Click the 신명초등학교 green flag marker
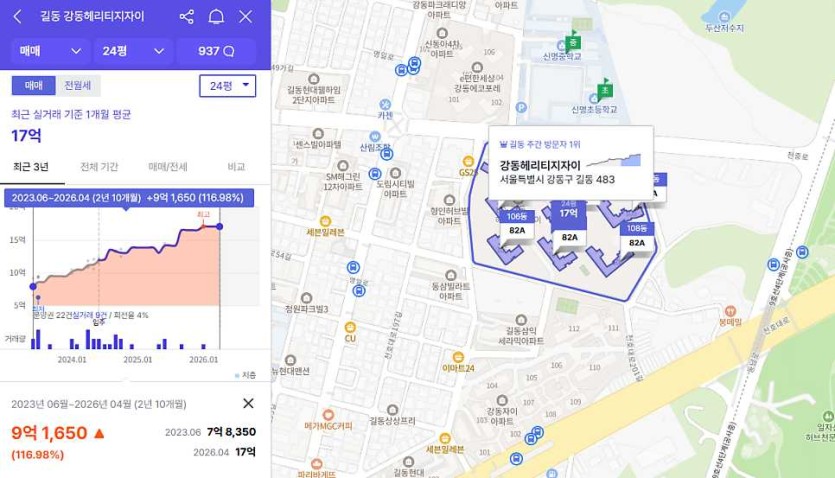 605,90
